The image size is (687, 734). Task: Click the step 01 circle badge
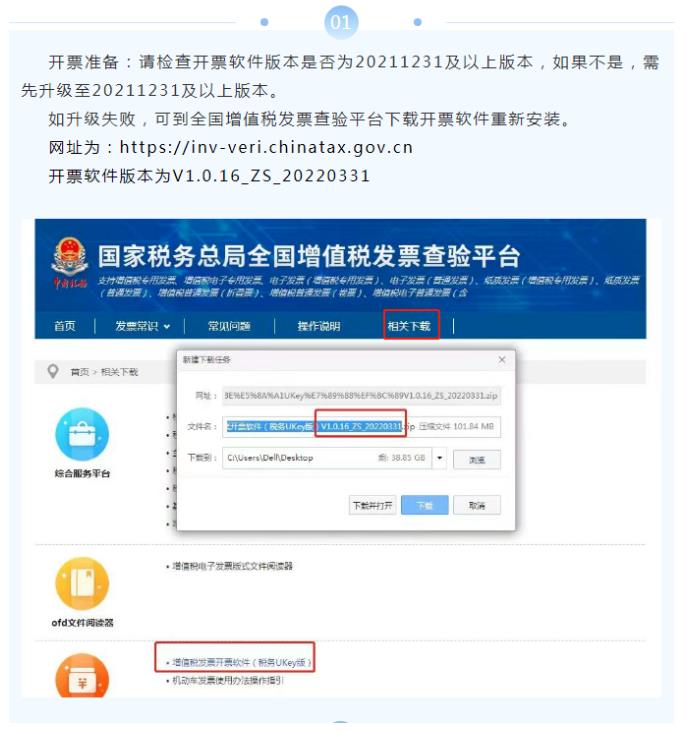[x=341, y=22]
